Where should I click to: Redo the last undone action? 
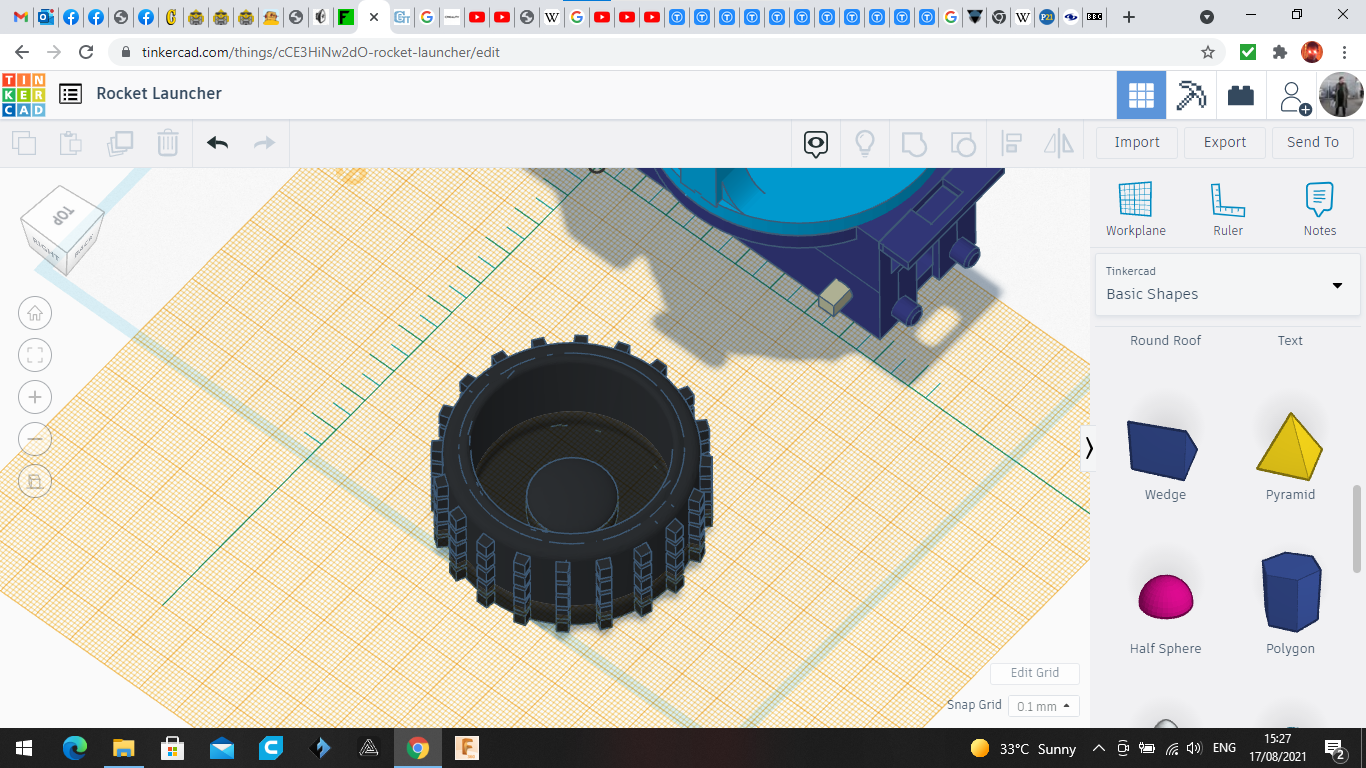(x=264, y=143)
